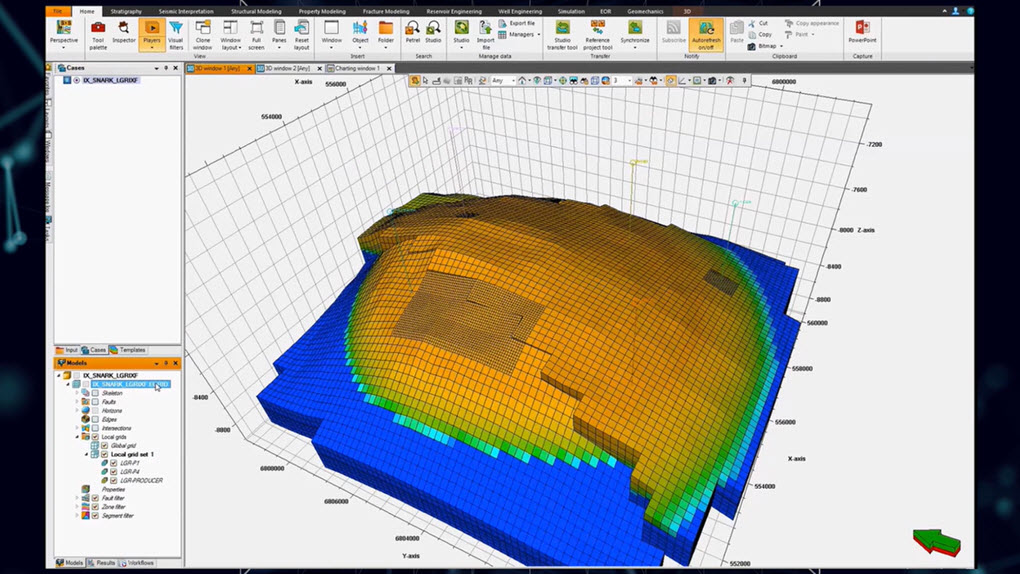Open the Property Modeling tab

[322, 11]
